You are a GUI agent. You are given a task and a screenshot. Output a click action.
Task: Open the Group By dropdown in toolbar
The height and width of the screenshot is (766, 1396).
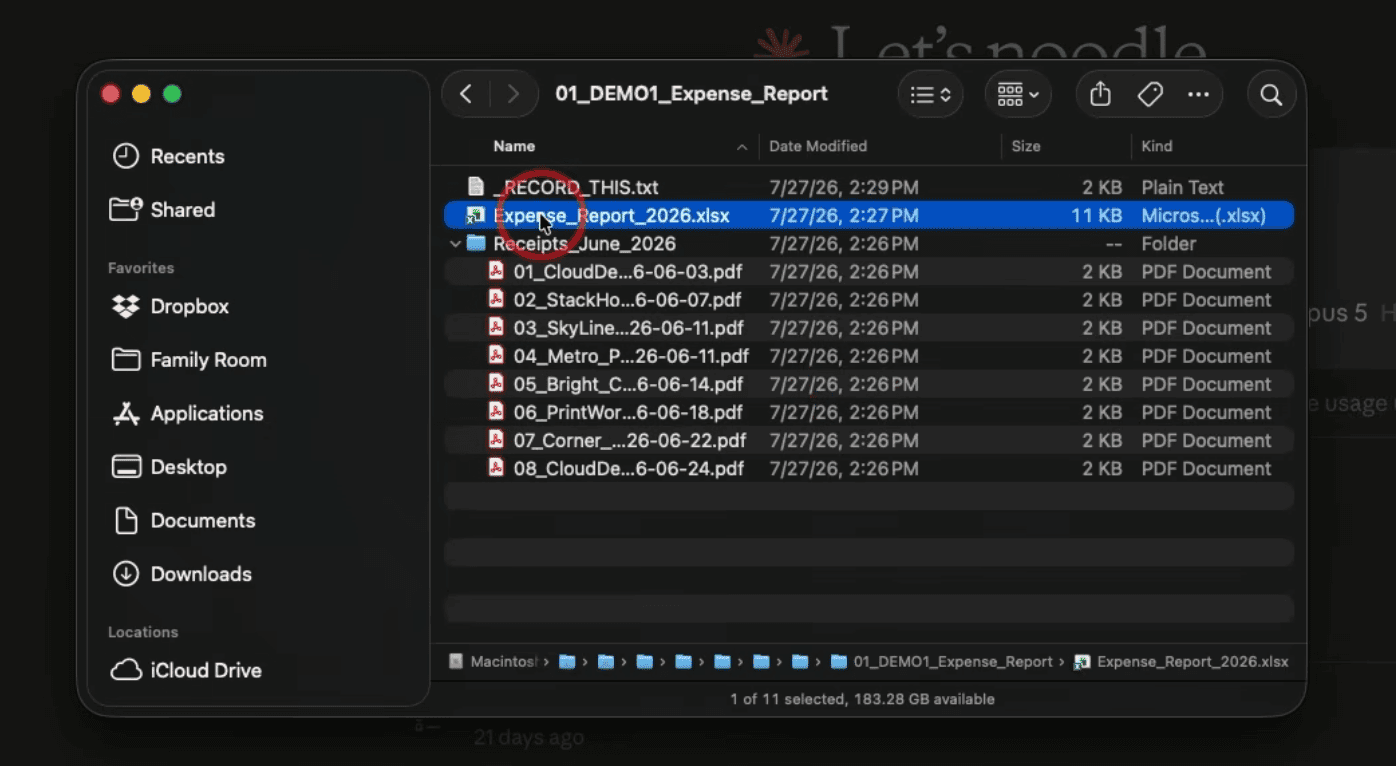click(1018, 94)
